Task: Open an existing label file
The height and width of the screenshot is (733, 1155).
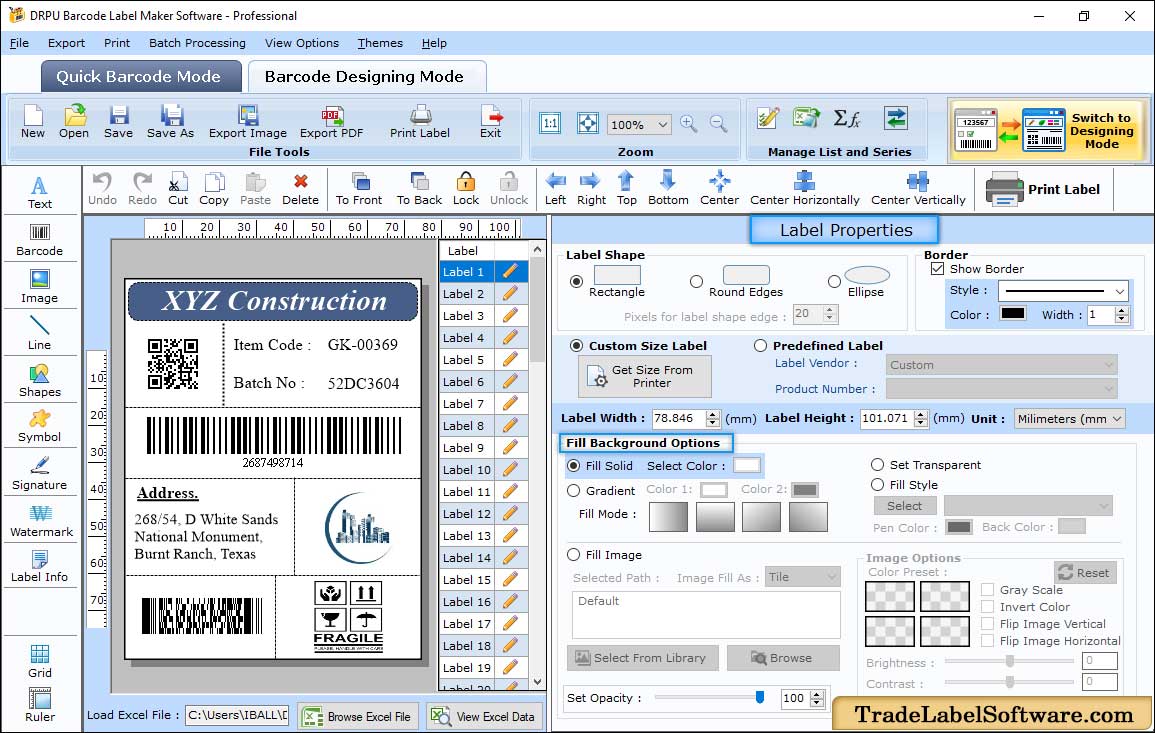Action: pos(74,122)
